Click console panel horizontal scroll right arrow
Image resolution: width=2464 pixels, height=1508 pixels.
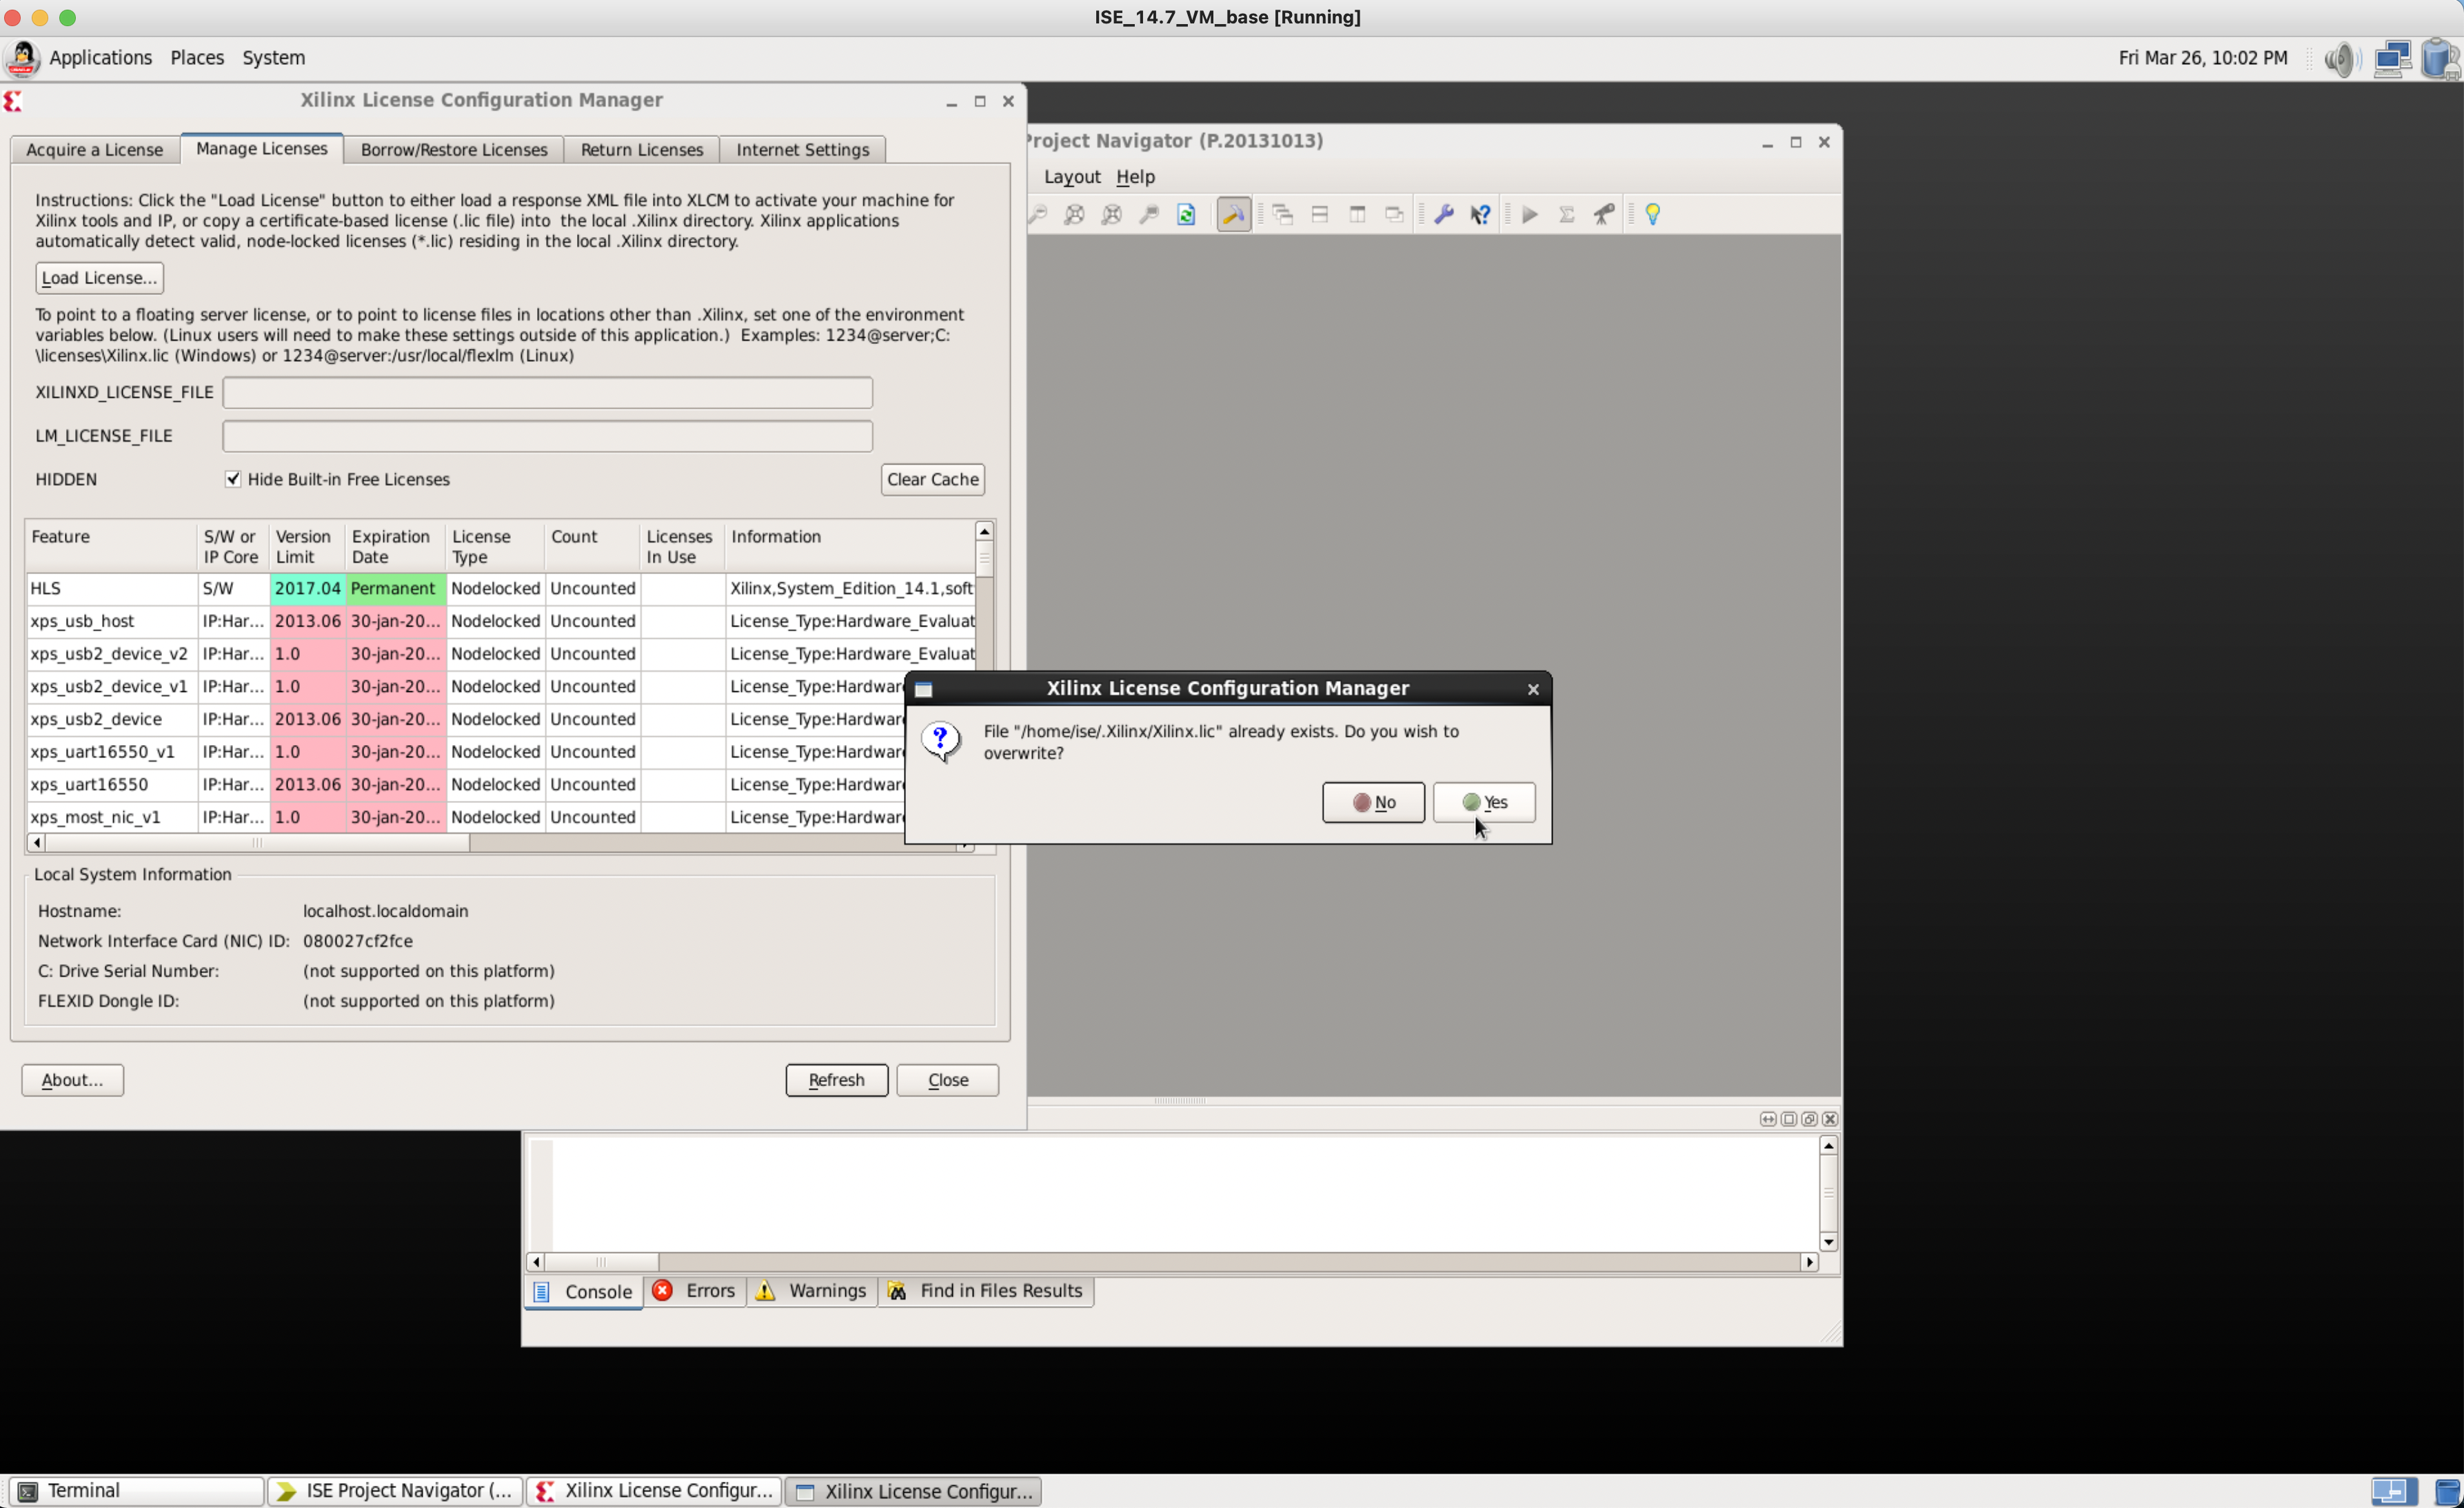click(1809, 1262)
